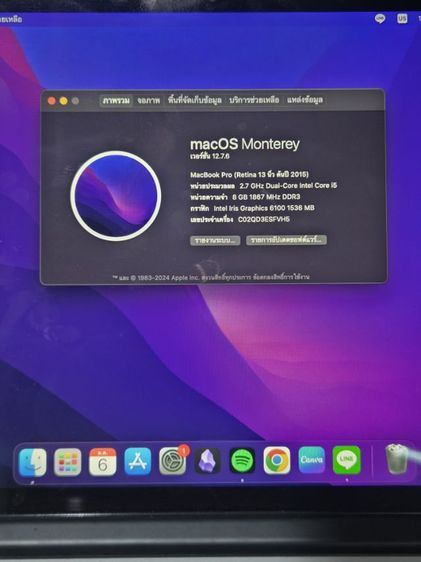This screenshot has width=421, height=562.
Task: Minimize the About This Mac window
Action: tap(63, 101)
